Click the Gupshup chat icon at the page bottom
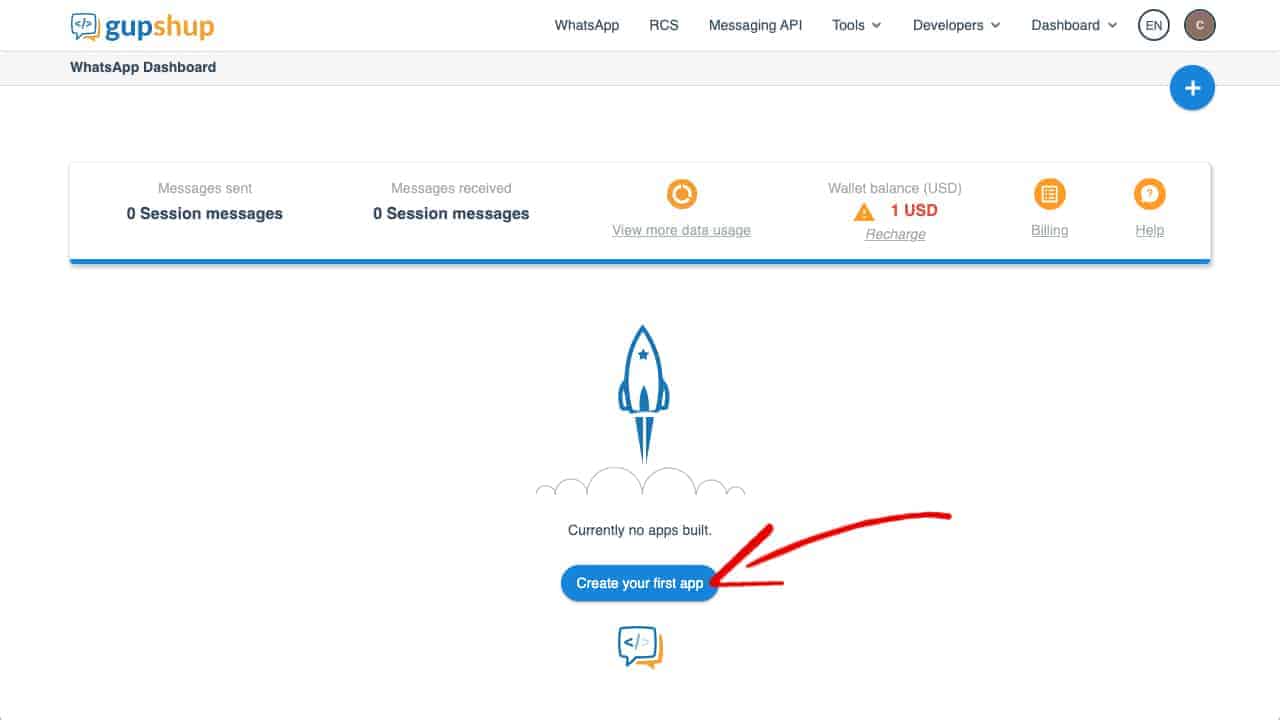The height and width of the screenshot is (720, 1280). click(640, 647)
